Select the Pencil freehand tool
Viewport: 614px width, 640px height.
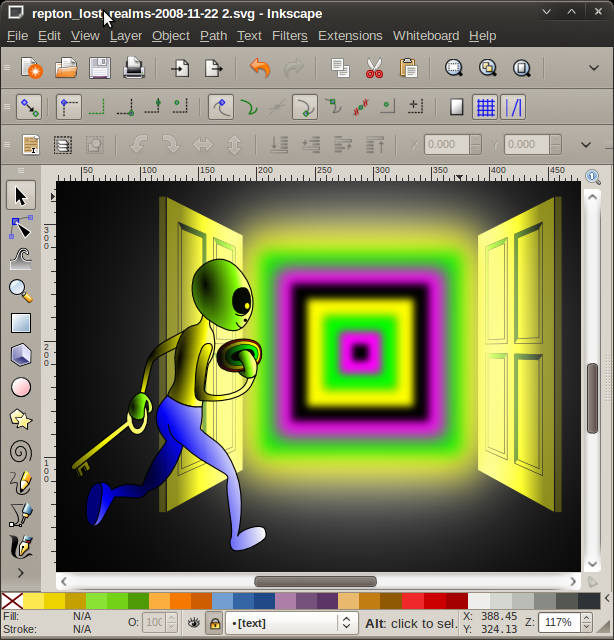(x=21, y=483)
